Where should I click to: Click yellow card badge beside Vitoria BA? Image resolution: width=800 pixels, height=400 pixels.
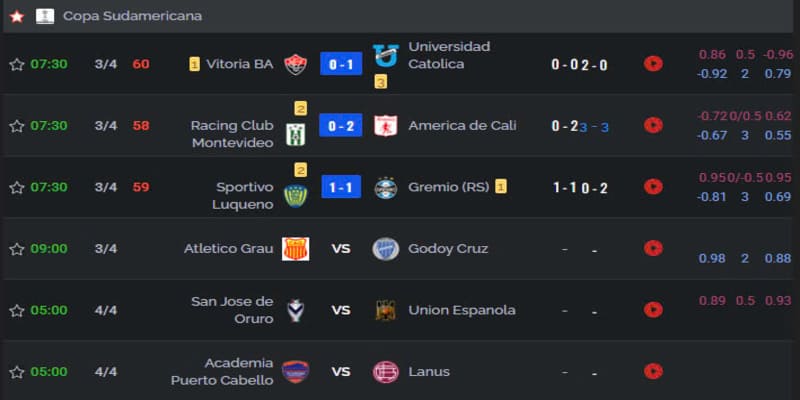tap(194, 64)
